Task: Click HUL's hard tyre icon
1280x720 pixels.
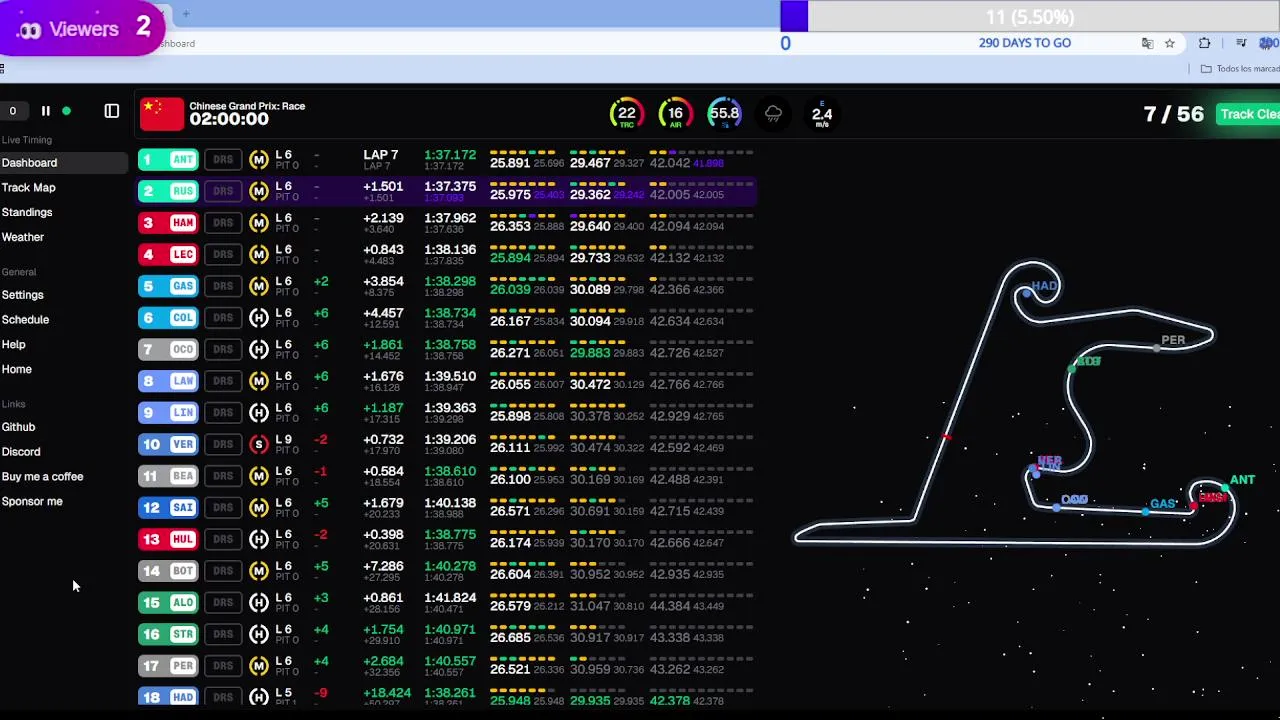Action: pos(259,539)
